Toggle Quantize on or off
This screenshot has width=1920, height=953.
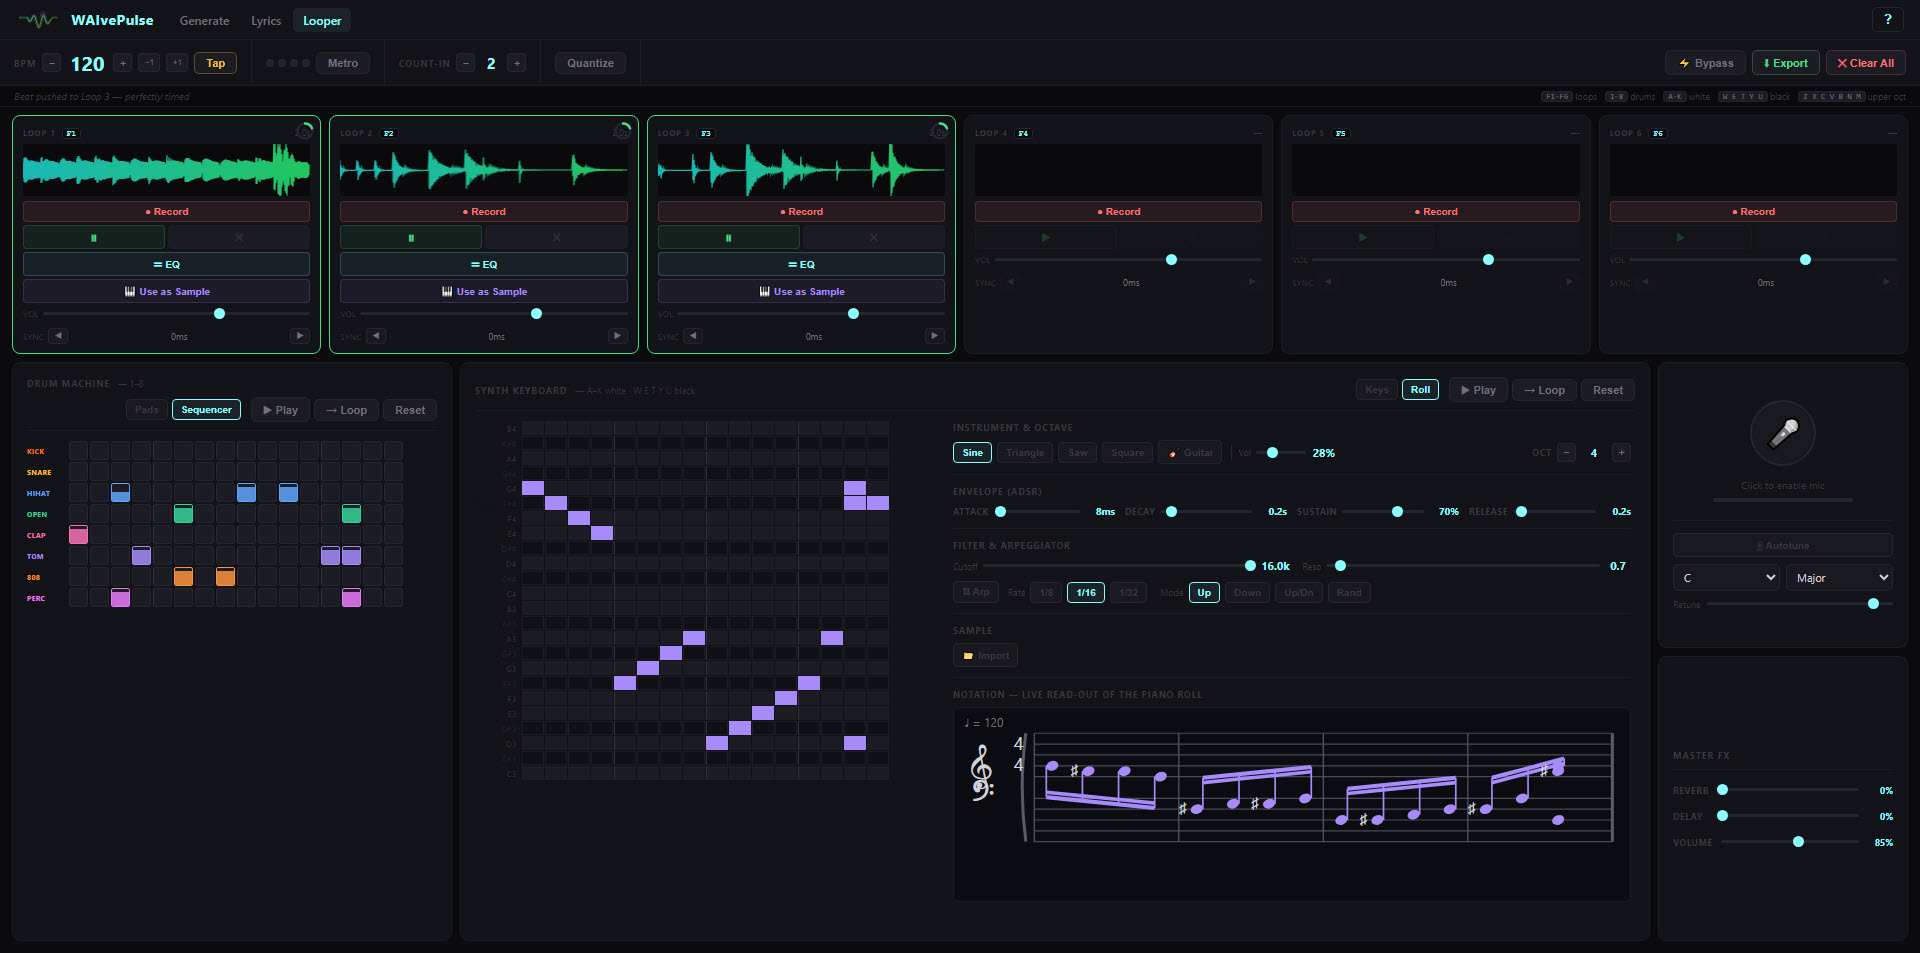click(591, 63)
